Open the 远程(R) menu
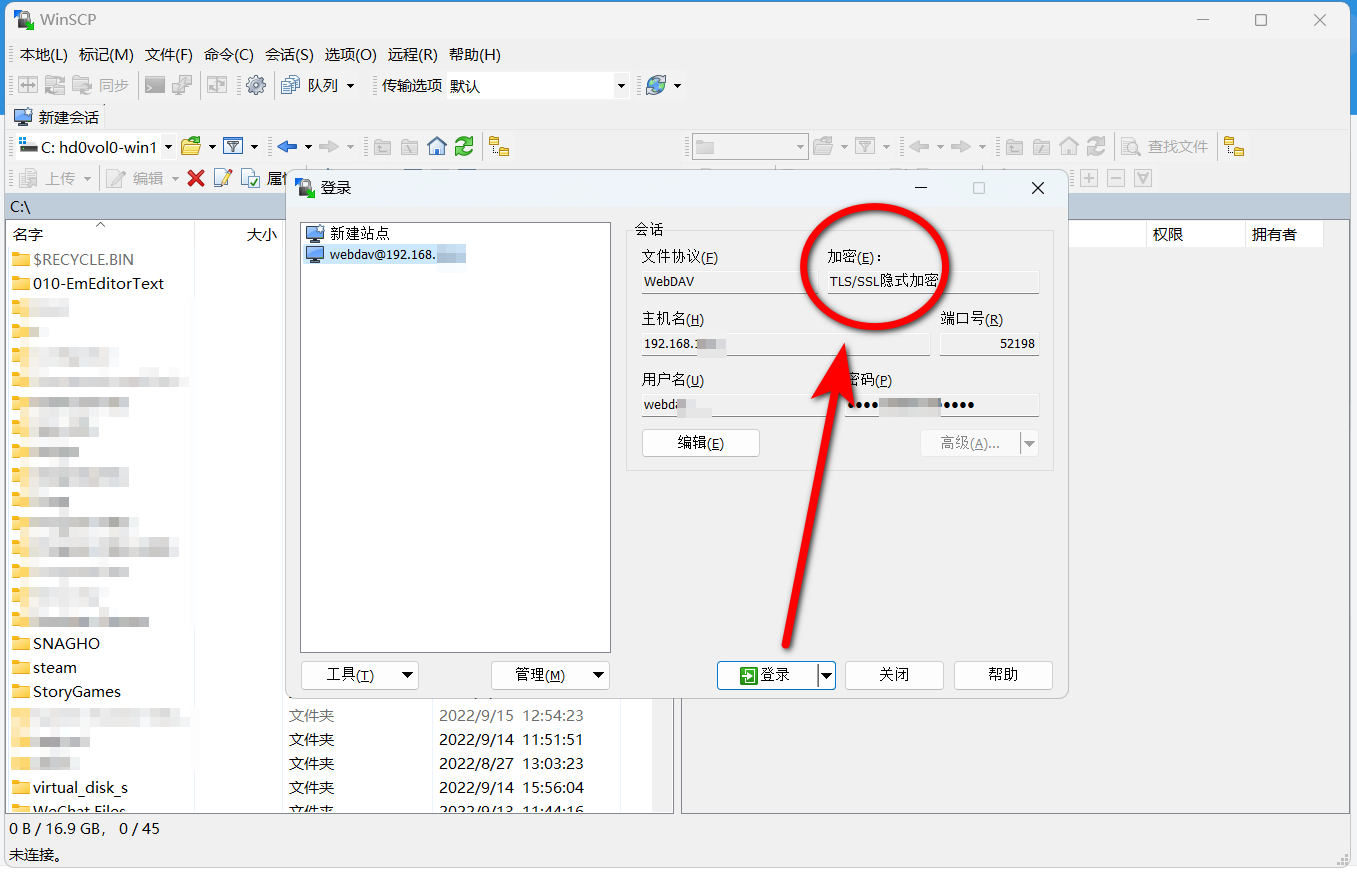Image resolution: width=1357 pixels, height=873 pixels. point(413,55)
